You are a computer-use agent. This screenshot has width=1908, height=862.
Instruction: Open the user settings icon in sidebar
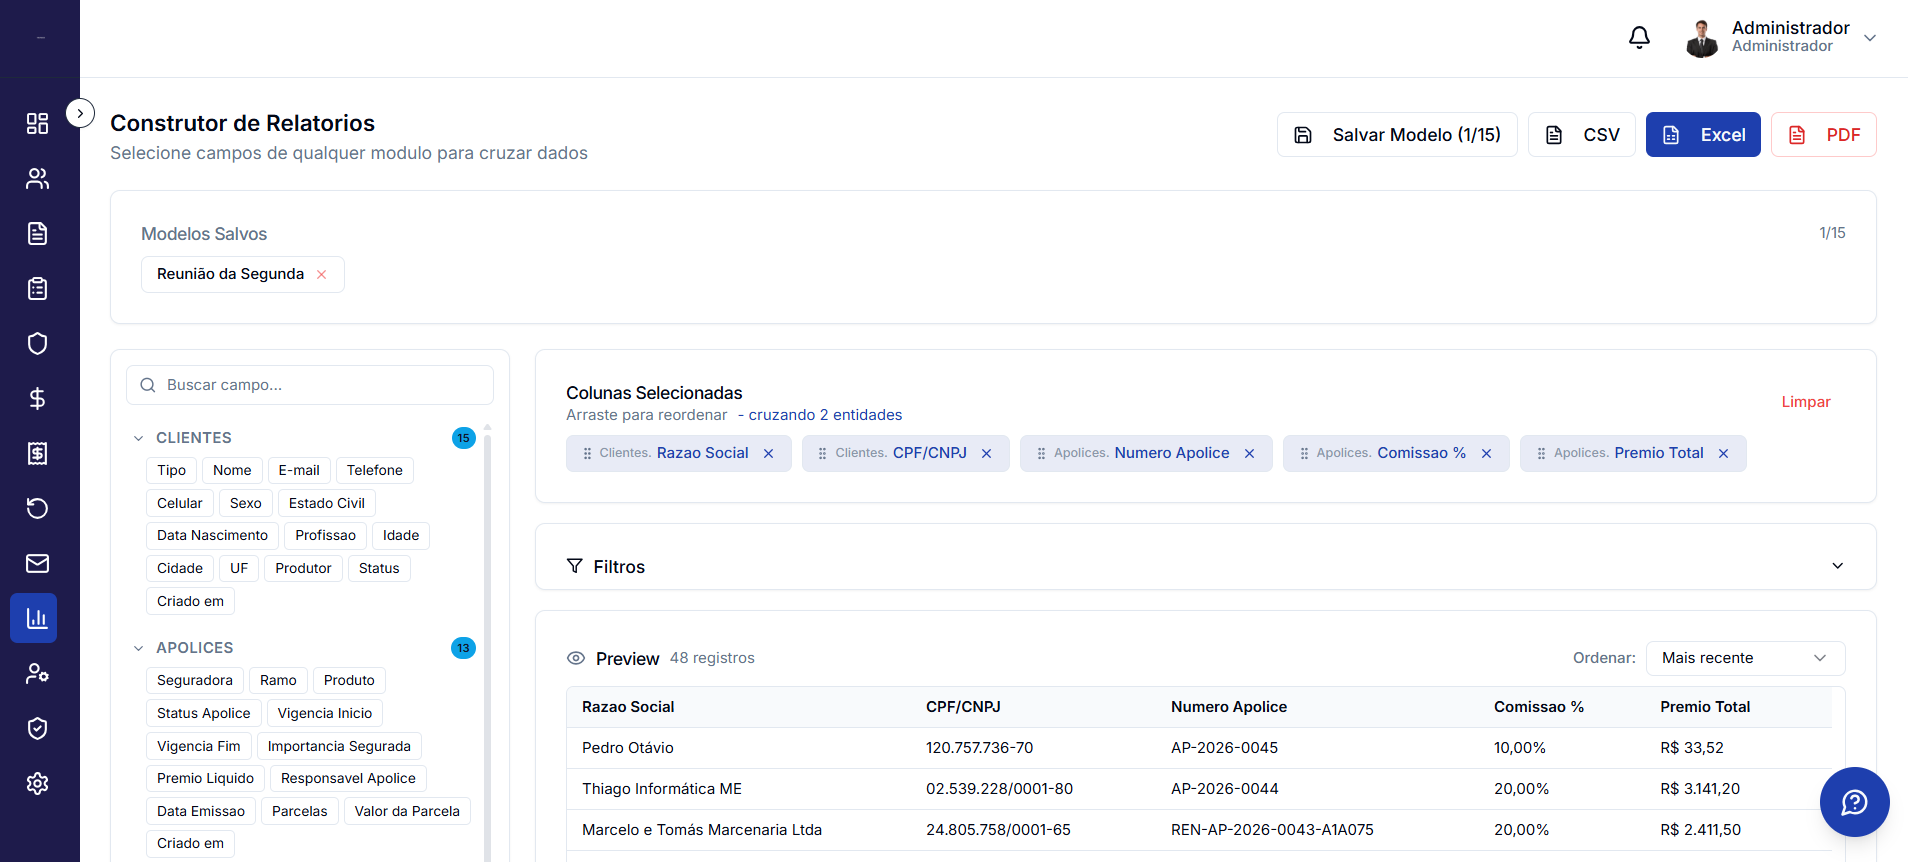(37, 673)
